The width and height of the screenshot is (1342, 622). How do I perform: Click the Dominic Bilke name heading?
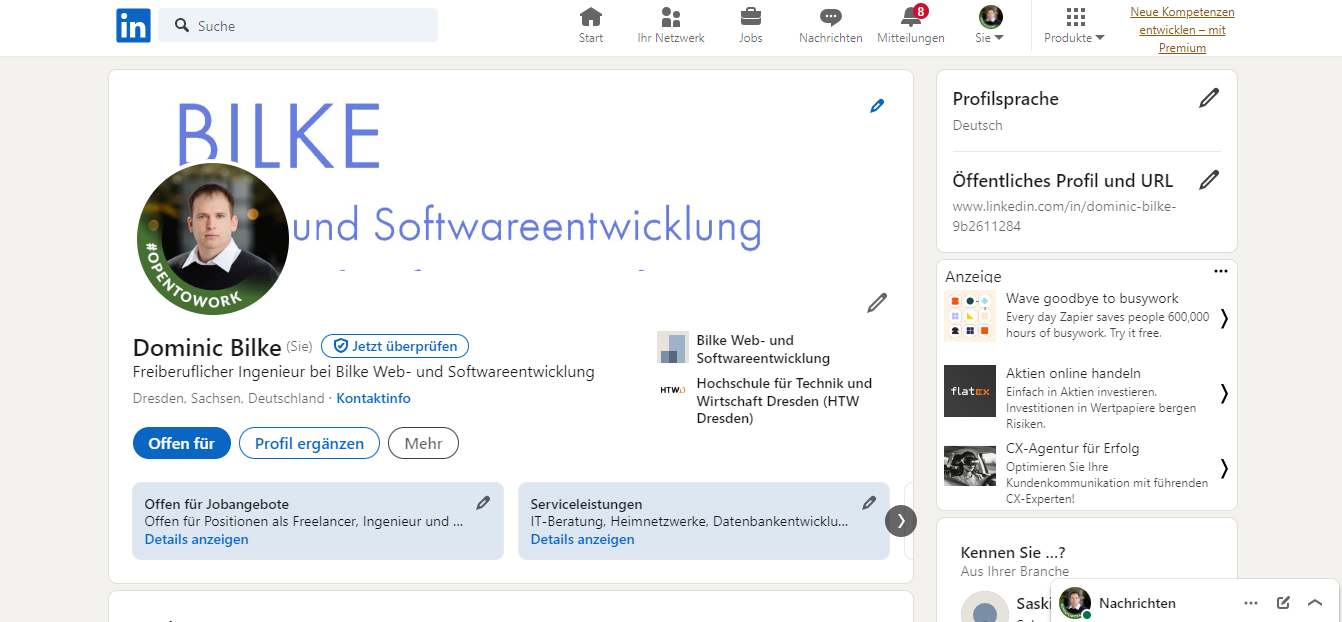pyautogui.click(x=207, y=347)
